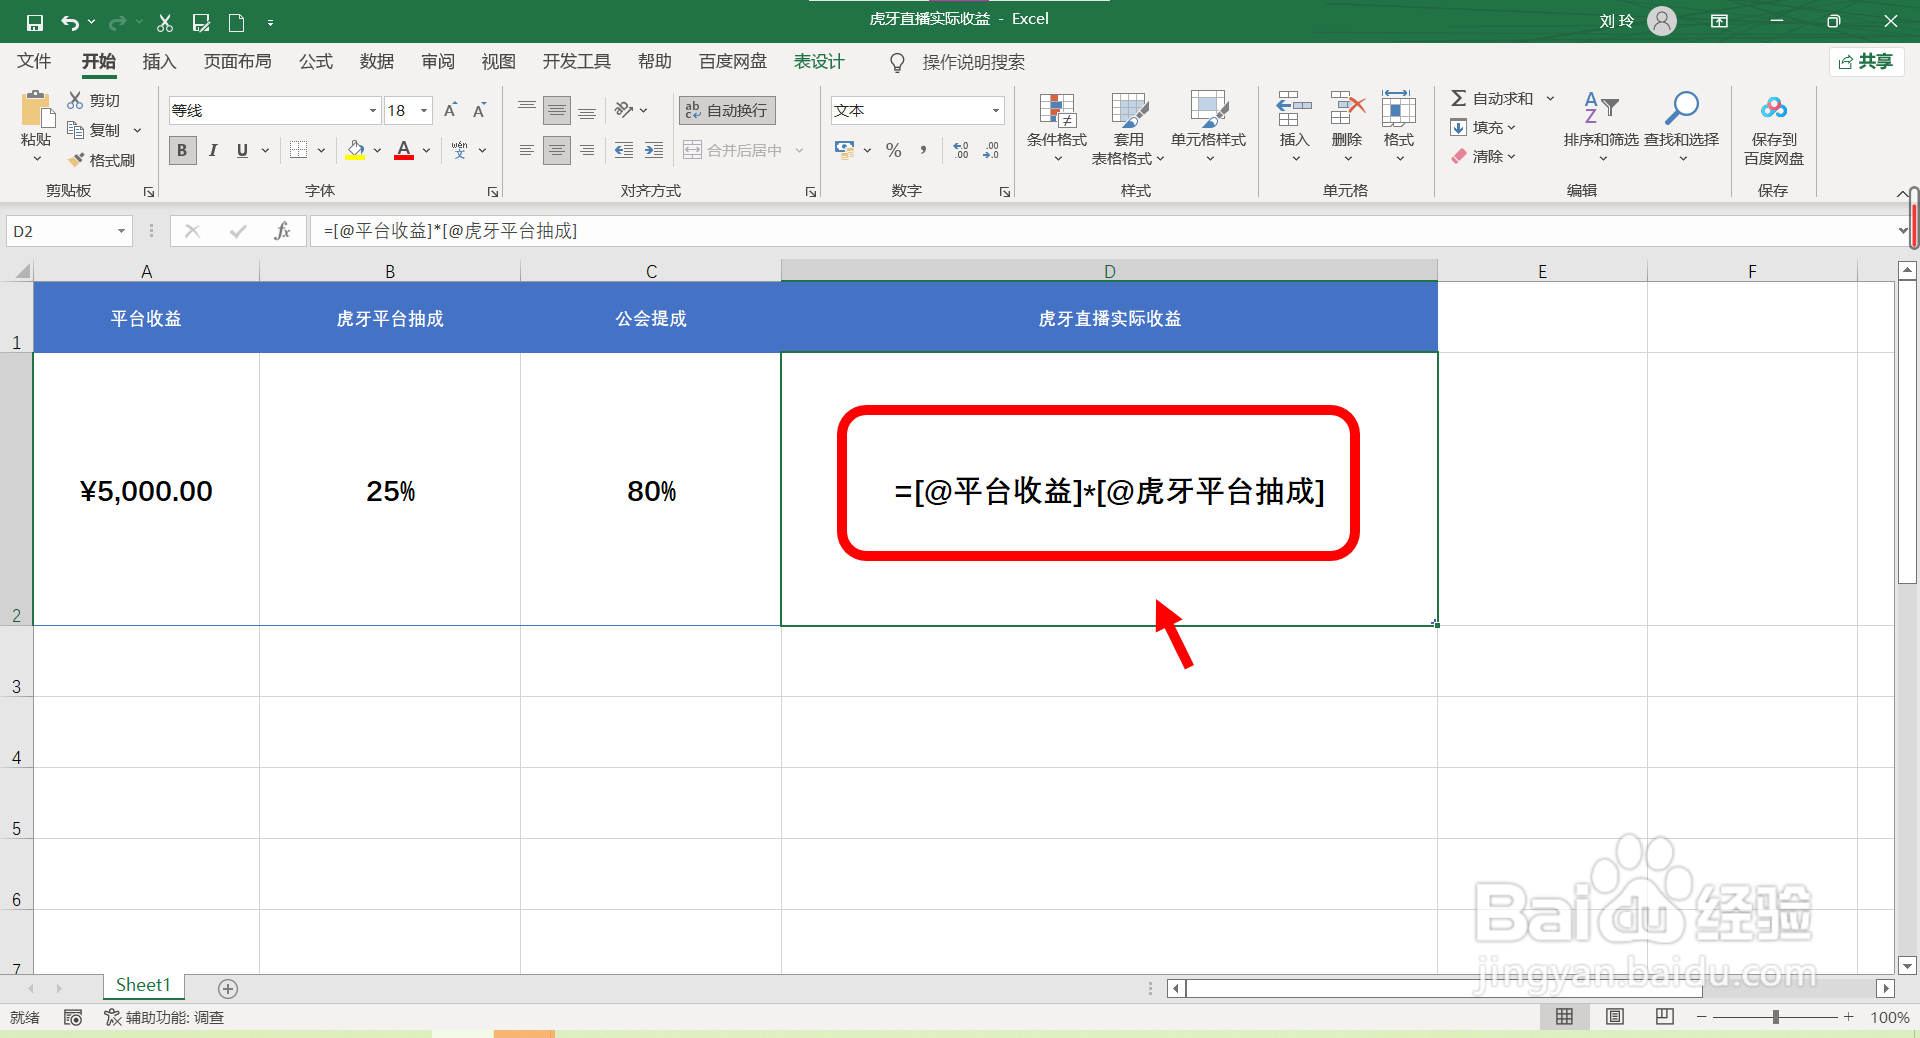1920x1038 pixels.
Task: Click the percent style icon
Action: point(894,150)
